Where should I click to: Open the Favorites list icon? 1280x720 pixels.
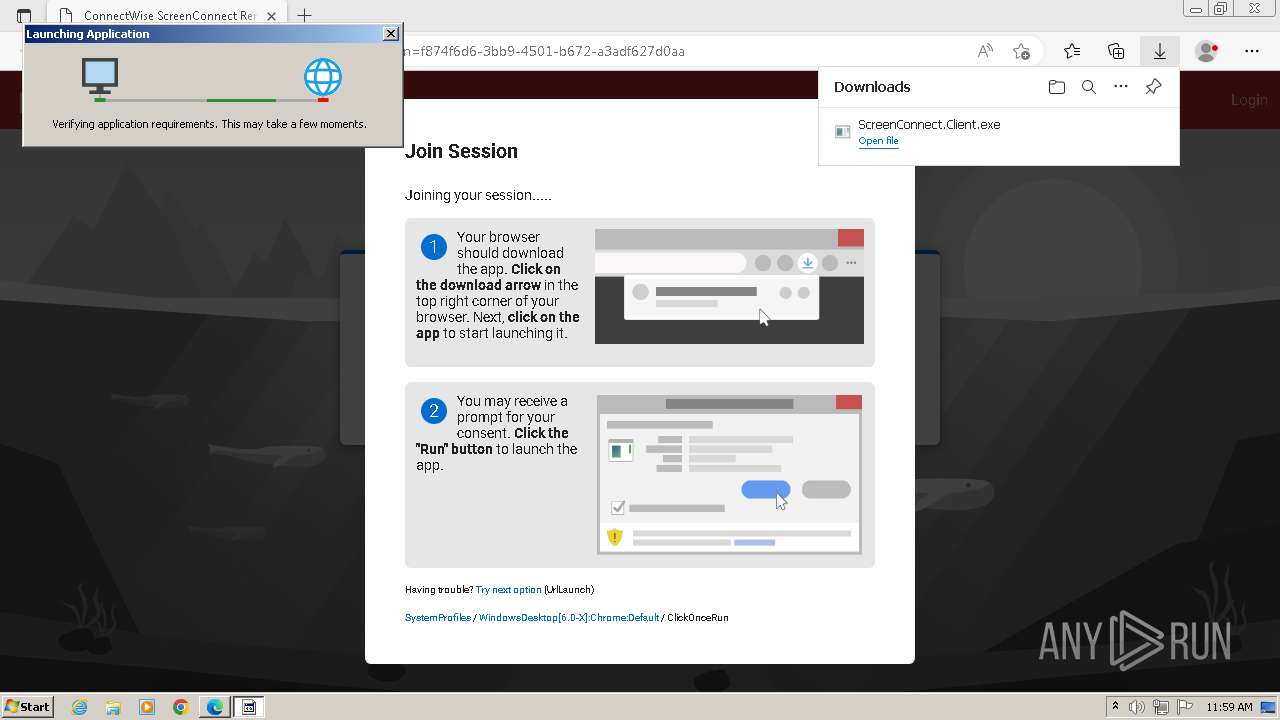click(x=1072, y=51)
